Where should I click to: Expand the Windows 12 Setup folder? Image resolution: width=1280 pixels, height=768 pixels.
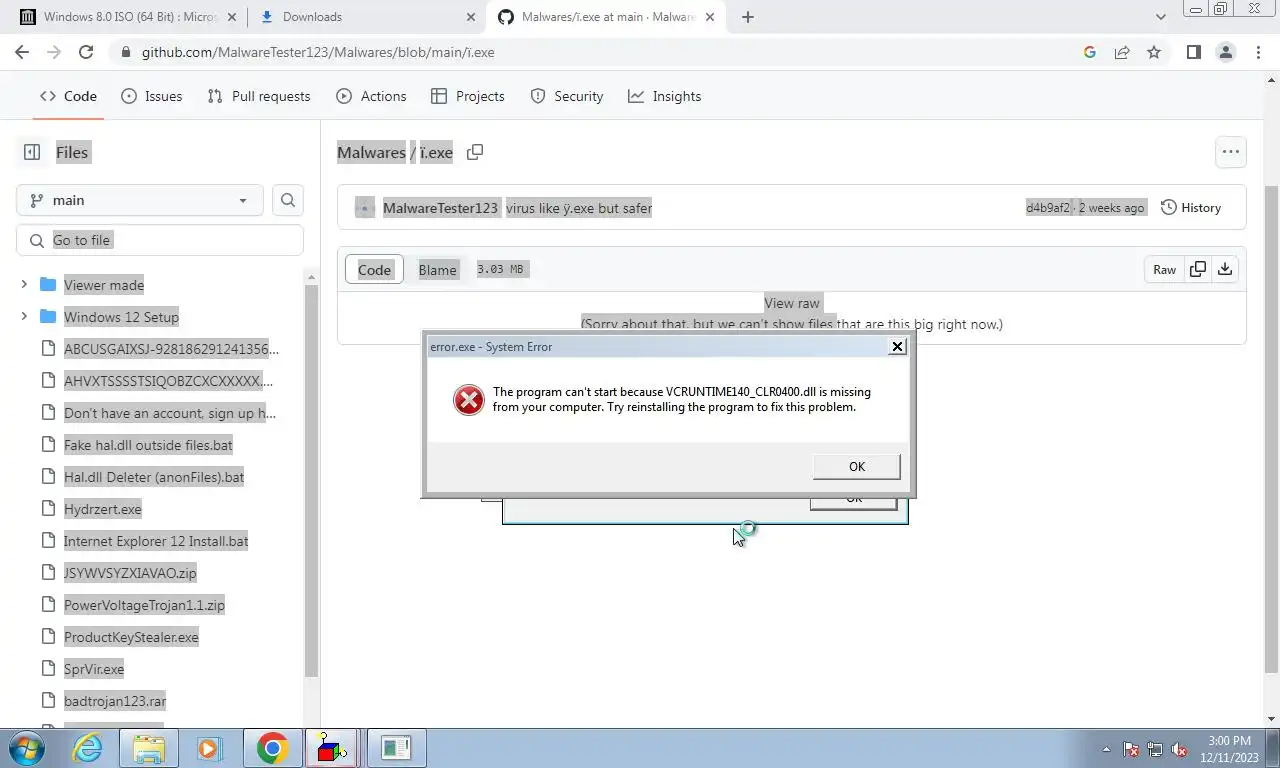pyautogui.click(x=24, y=317)
